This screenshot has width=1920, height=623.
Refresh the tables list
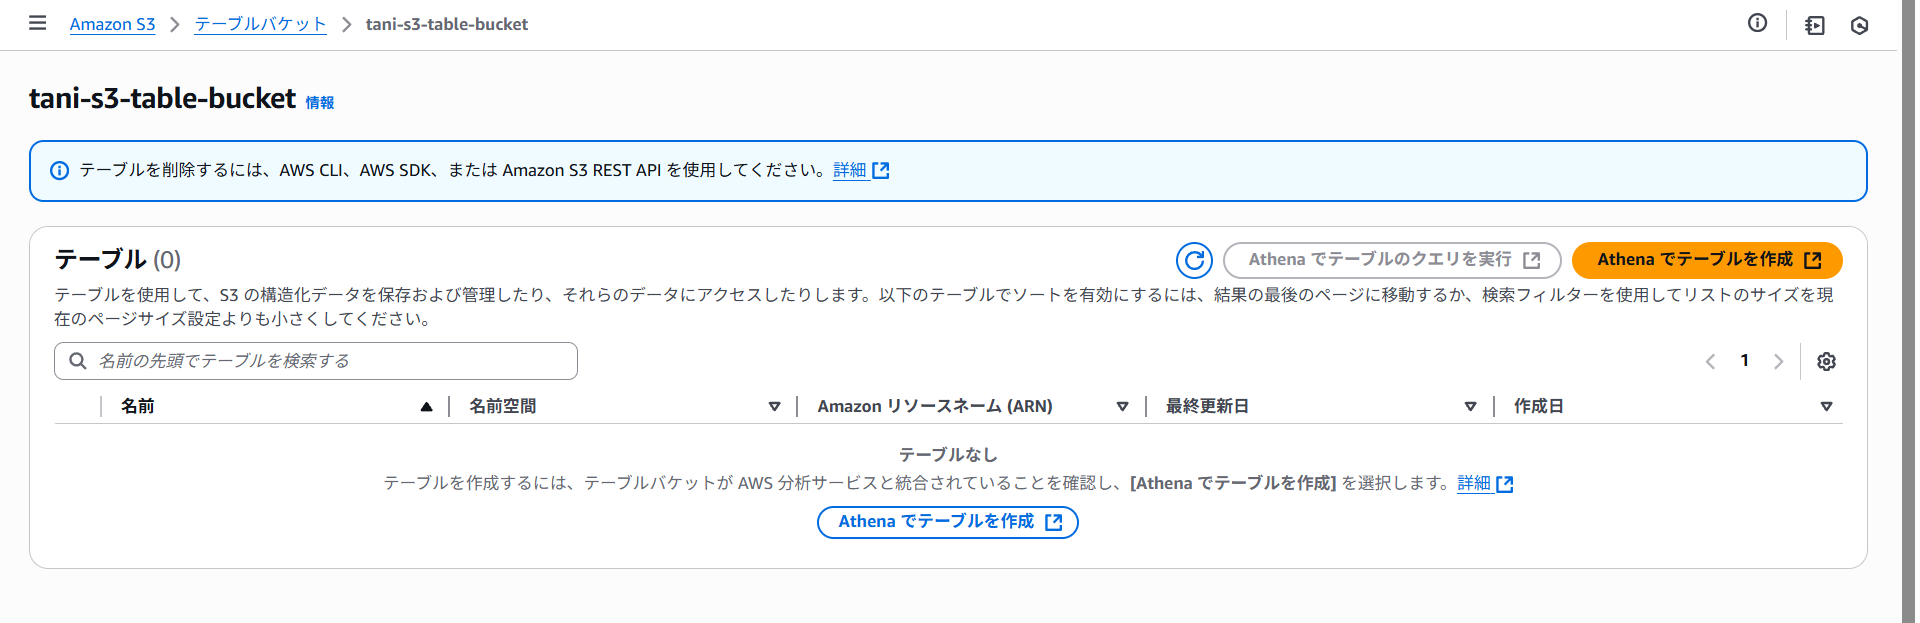tap(1194, 260)
